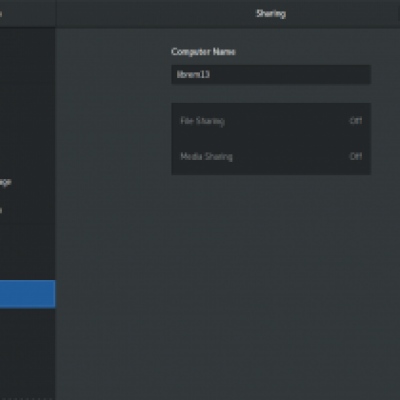Click the header bar left of the Sharing title
Viewport: 400px width, 400px height.
[x=155, y=14]
